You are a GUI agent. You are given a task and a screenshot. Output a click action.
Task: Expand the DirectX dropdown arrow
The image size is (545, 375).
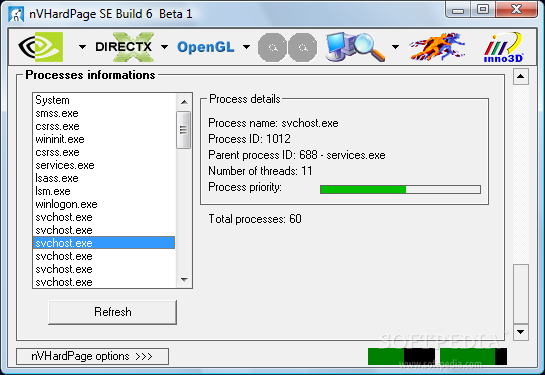pos(164,47)
